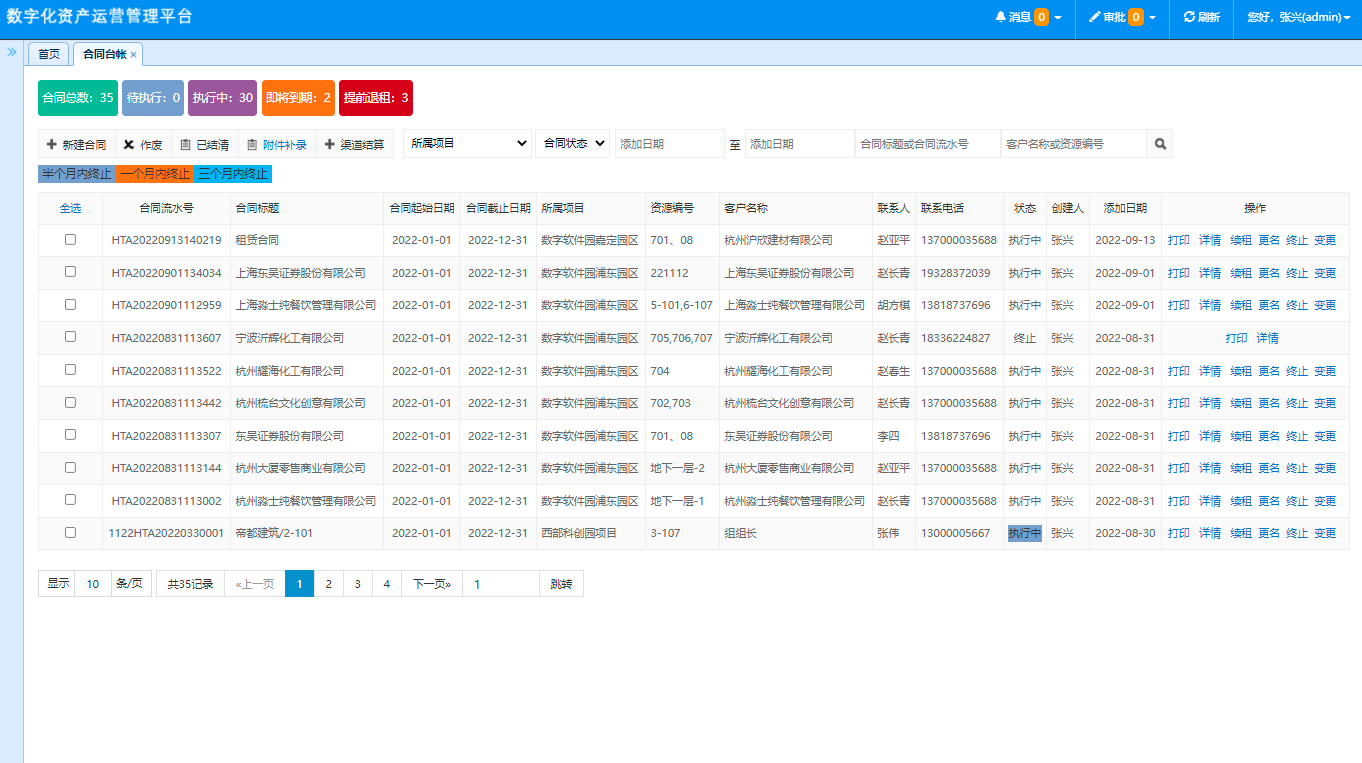
Task: Open the 所属项目 dropdown
Action: click(467, 144)
